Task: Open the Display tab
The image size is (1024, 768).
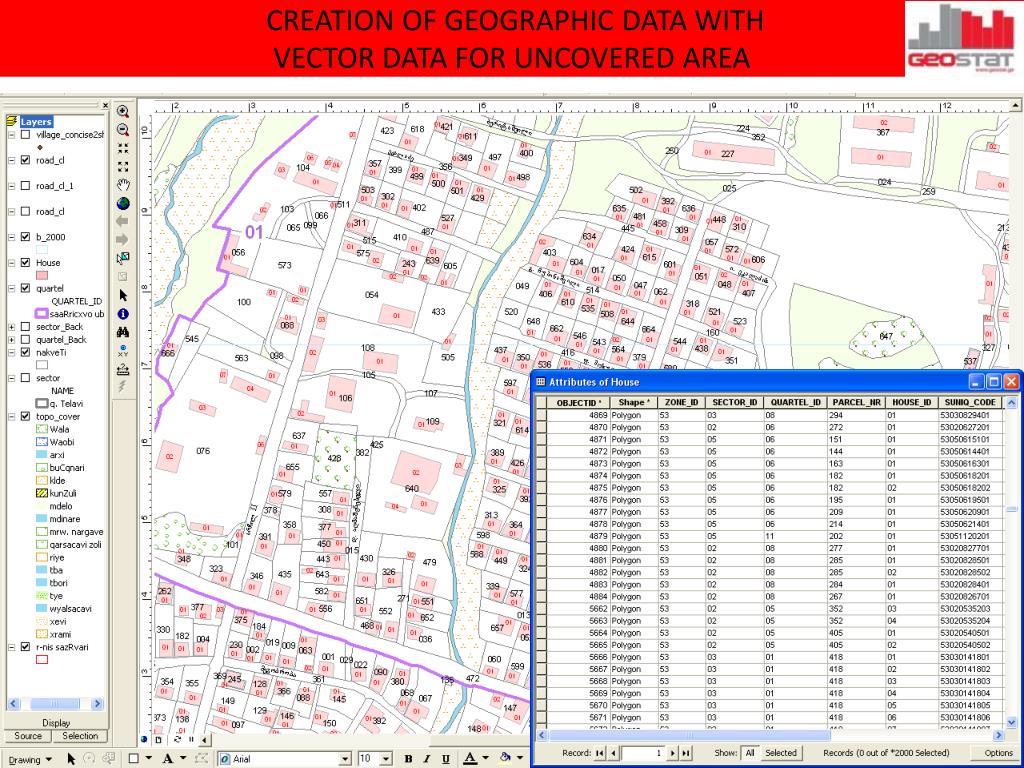Action: (x=56, y=723)
